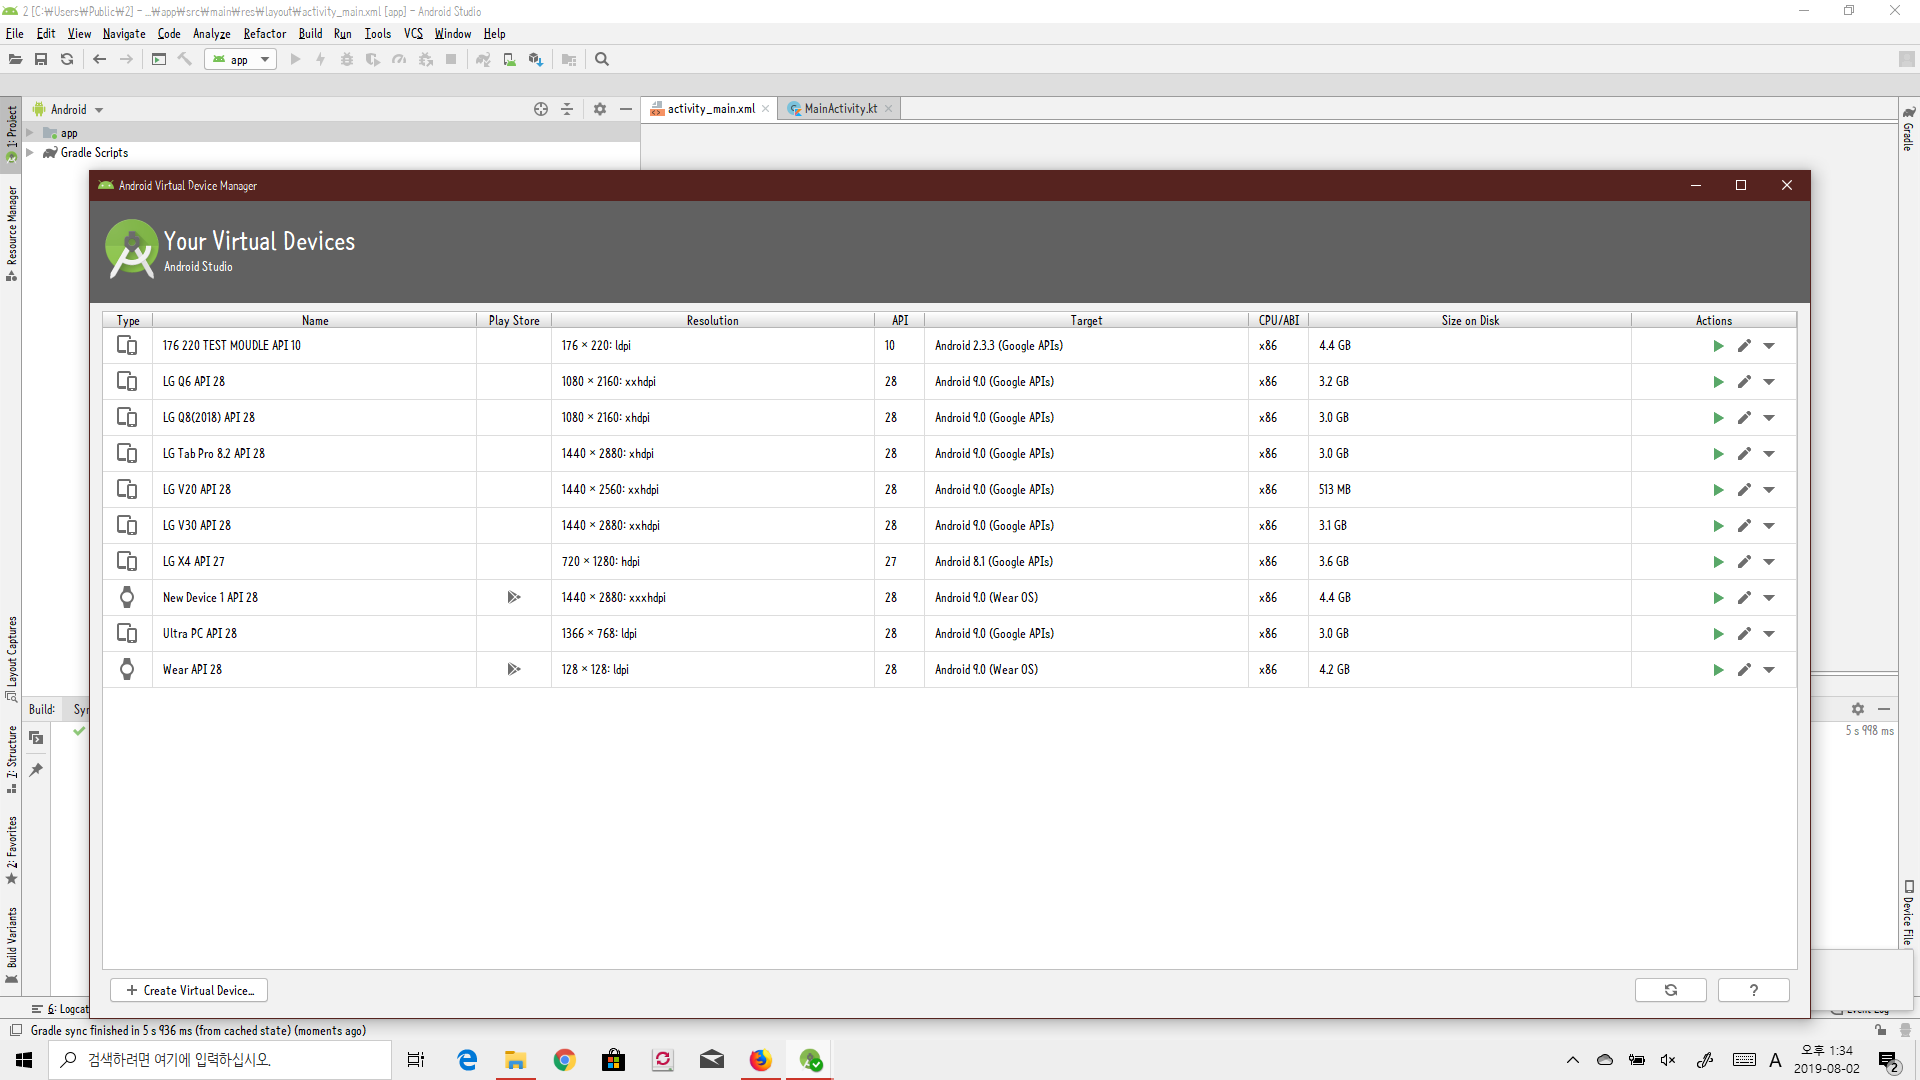Image resolution: width=1920 pixels, height=1080 pixels.
Task: Click the Search Everywhere magnifier icon
Action: [x=602, y=60]
